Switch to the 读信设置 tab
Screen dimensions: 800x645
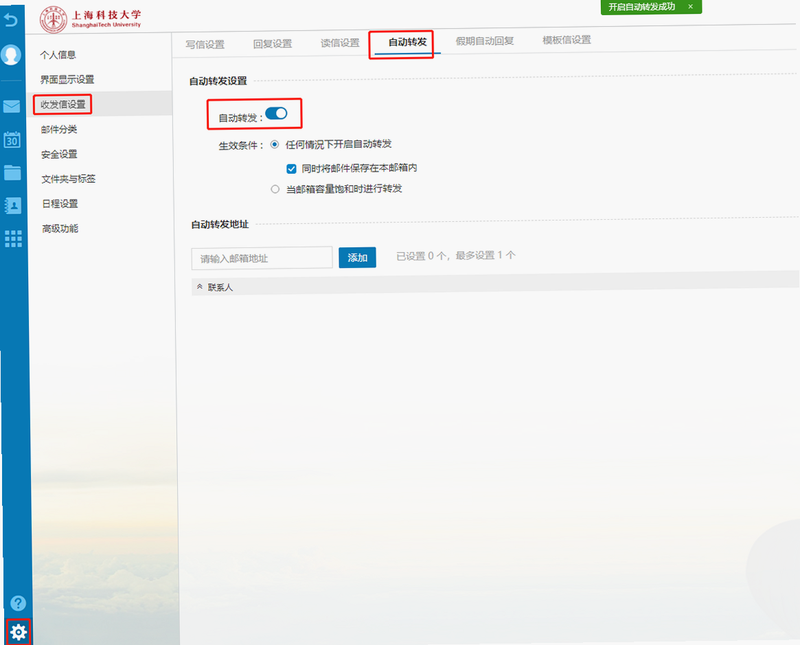pos(340,43)
